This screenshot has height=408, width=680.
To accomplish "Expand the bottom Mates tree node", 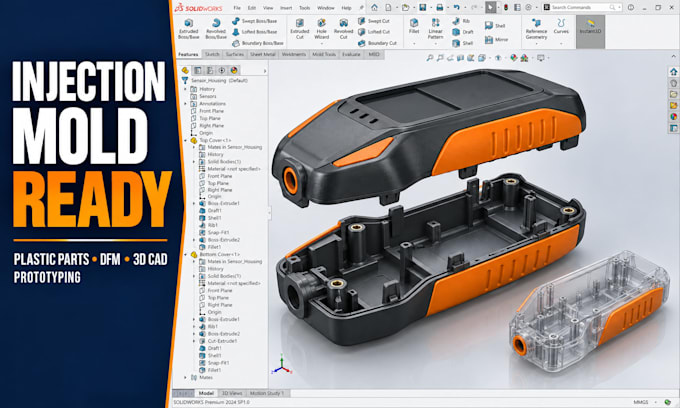I will (x=186, y=377).
